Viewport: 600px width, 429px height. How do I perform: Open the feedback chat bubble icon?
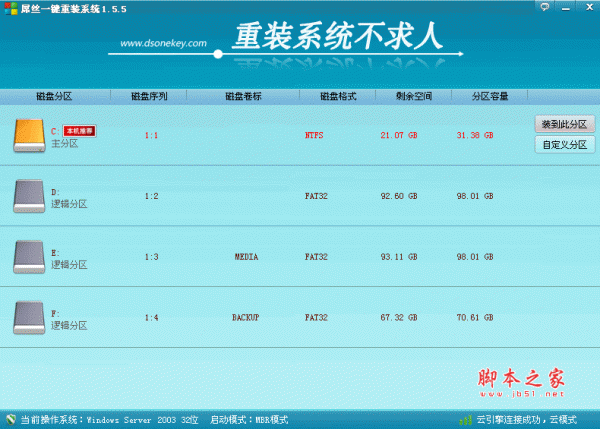point(545,7)
